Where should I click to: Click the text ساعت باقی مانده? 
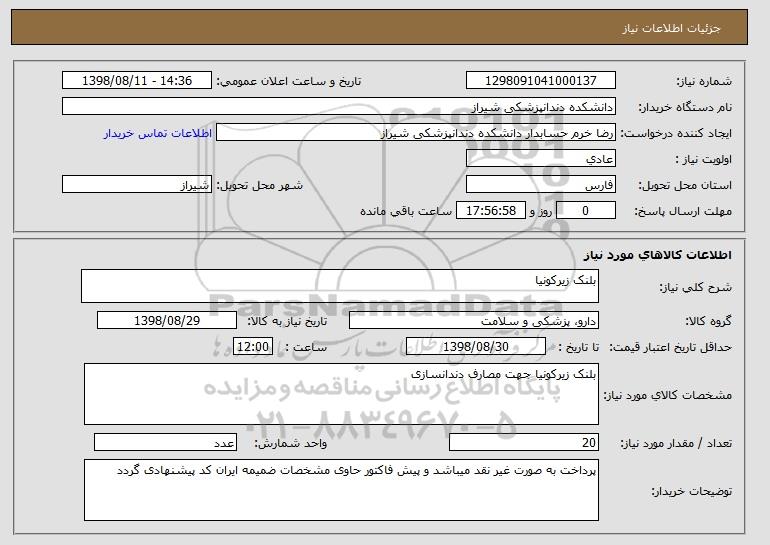(x=406, y=211)
